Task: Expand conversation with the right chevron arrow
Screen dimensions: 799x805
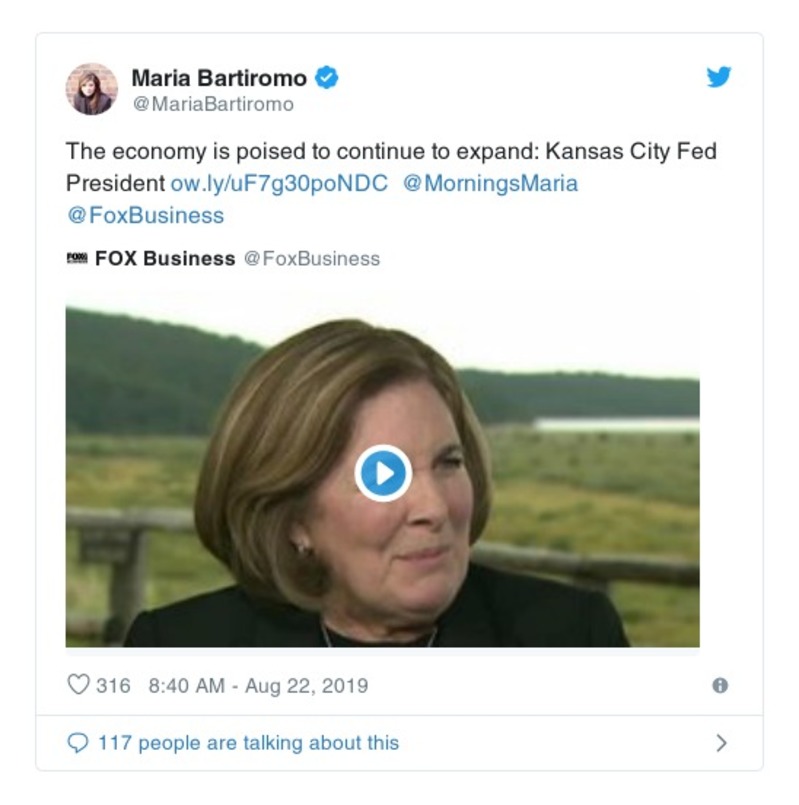Action: pyautogui.click(x=721, y=743)
